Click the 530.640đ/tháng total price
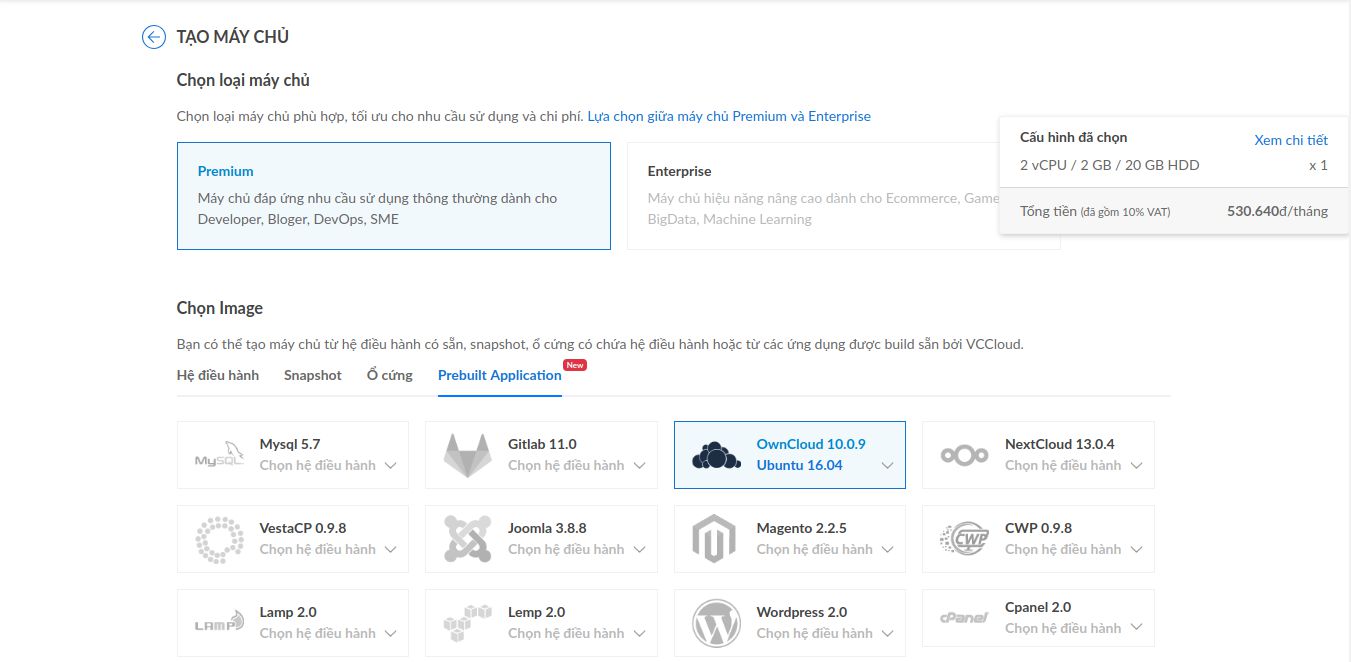 click(1278, 211)
